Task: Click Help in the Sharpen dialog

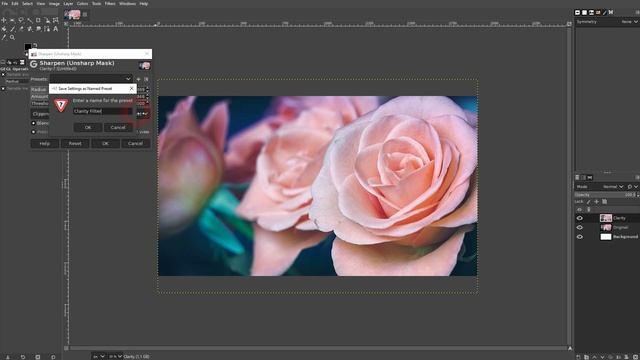Action: click(x=44, y=143)
